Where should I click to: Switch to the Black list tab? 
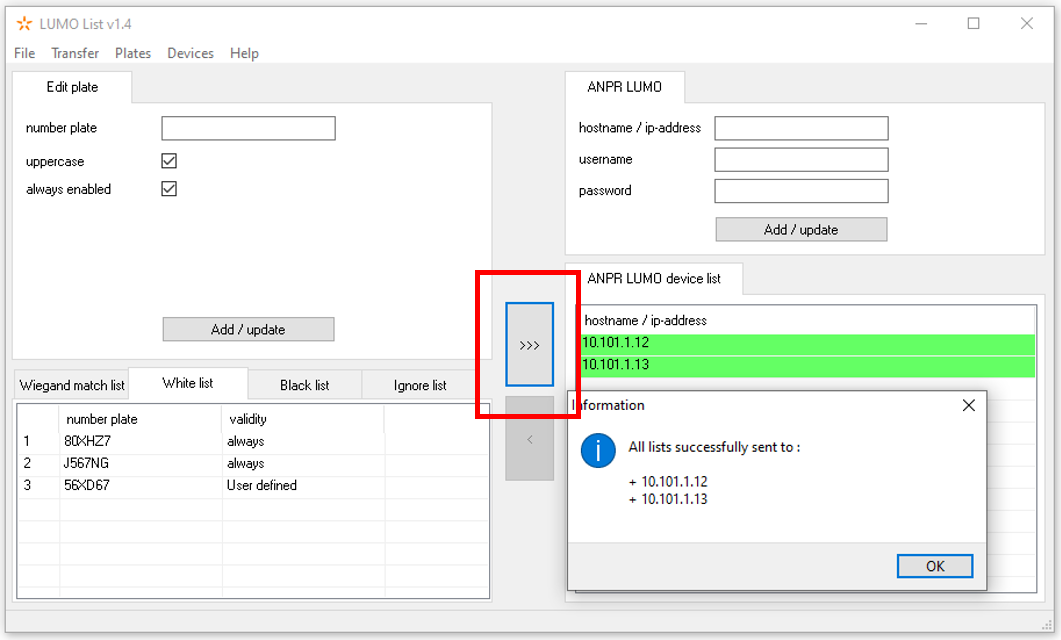[x=304, y=386]
